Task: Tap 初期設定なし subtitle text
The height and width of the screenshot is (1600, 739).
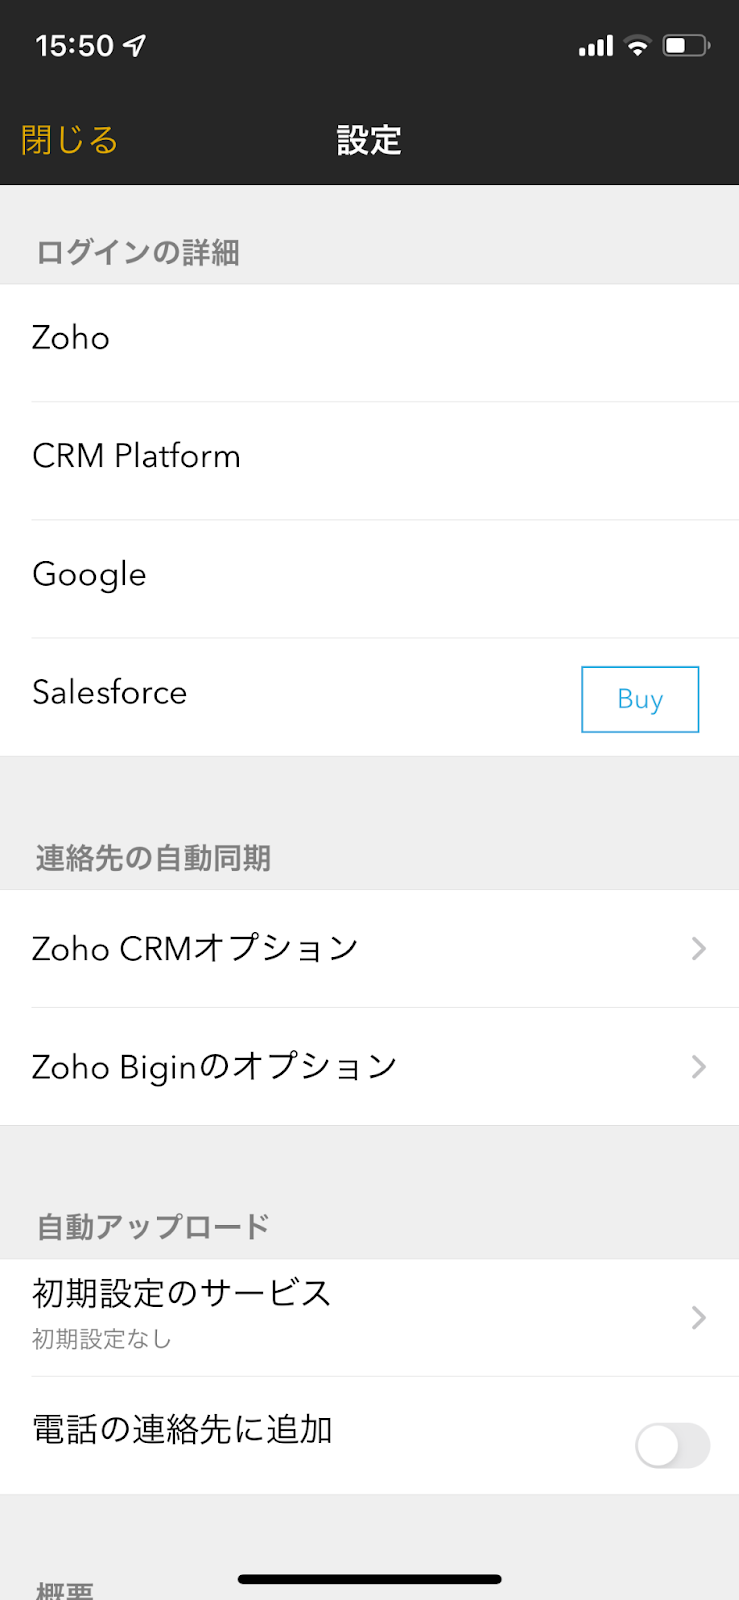Action: [x=102, y=1339]
